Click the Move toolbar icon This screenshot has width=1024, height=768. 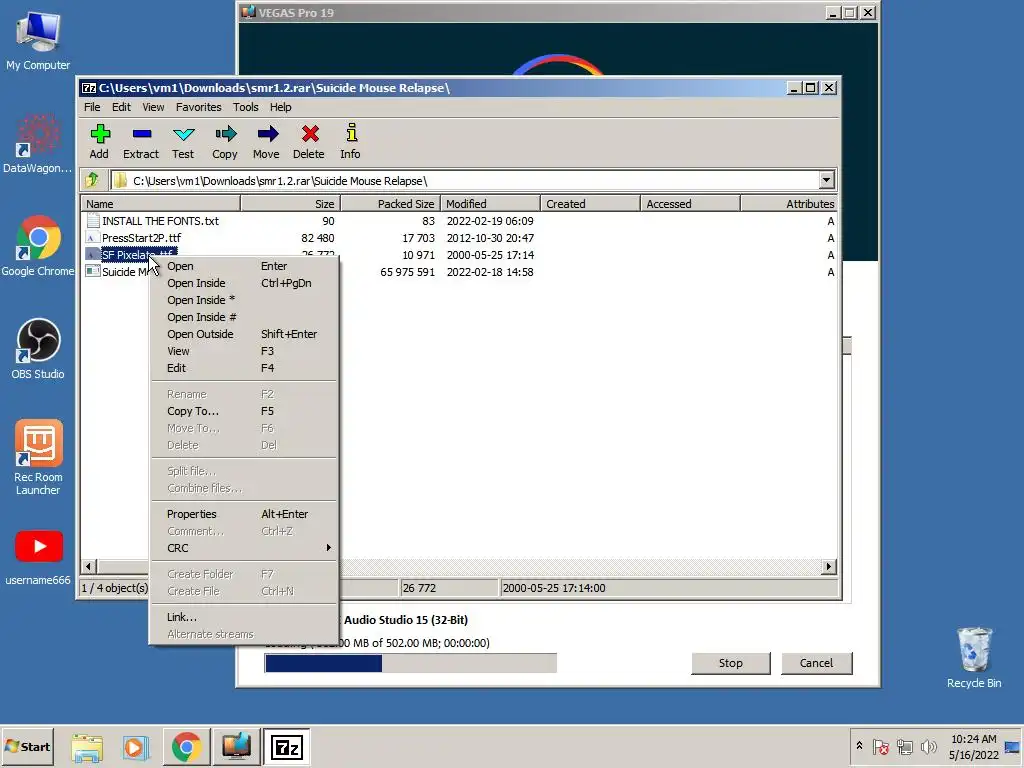(x=266, y=141)
